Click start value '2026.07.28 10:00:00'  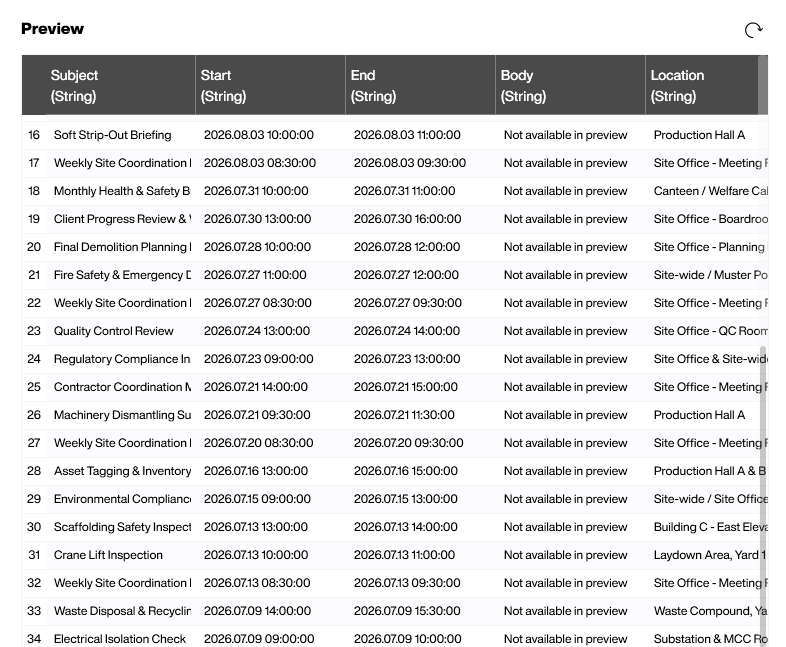click(x=257, y=248)
